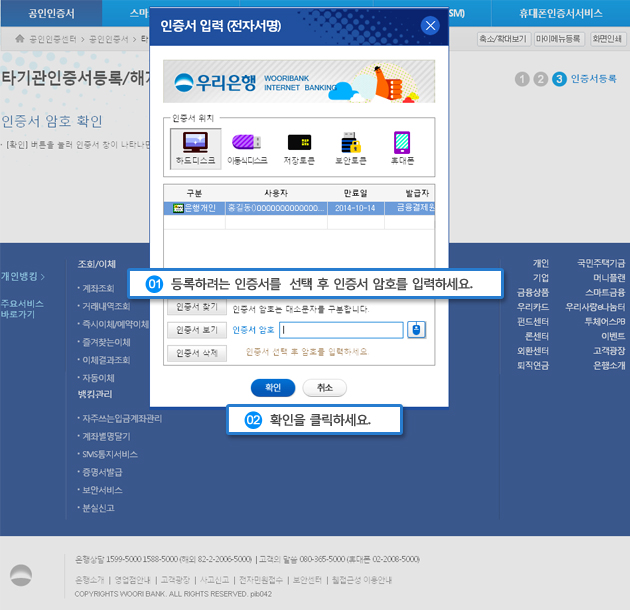Click the 취소 cancel button

tap(325, 388)
